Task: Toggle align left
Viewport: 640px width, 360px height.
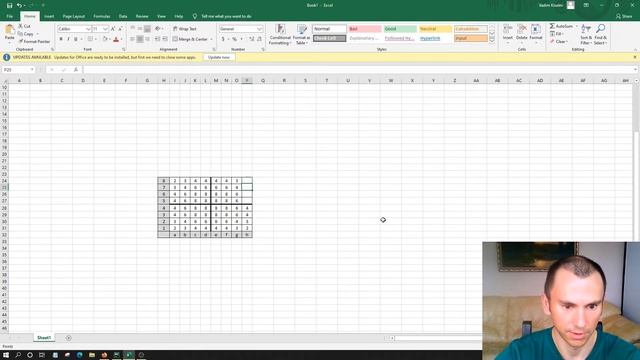Action: (x=132, y=39)
